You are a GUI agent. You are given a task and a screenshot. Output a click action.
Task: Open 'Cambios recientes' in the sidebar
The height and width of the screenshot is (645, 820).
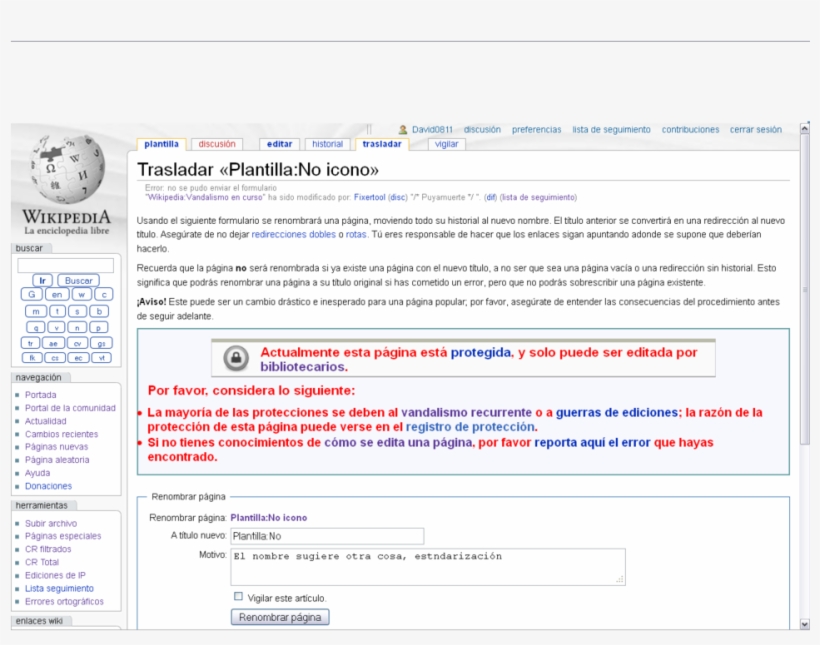click(61, 434)
